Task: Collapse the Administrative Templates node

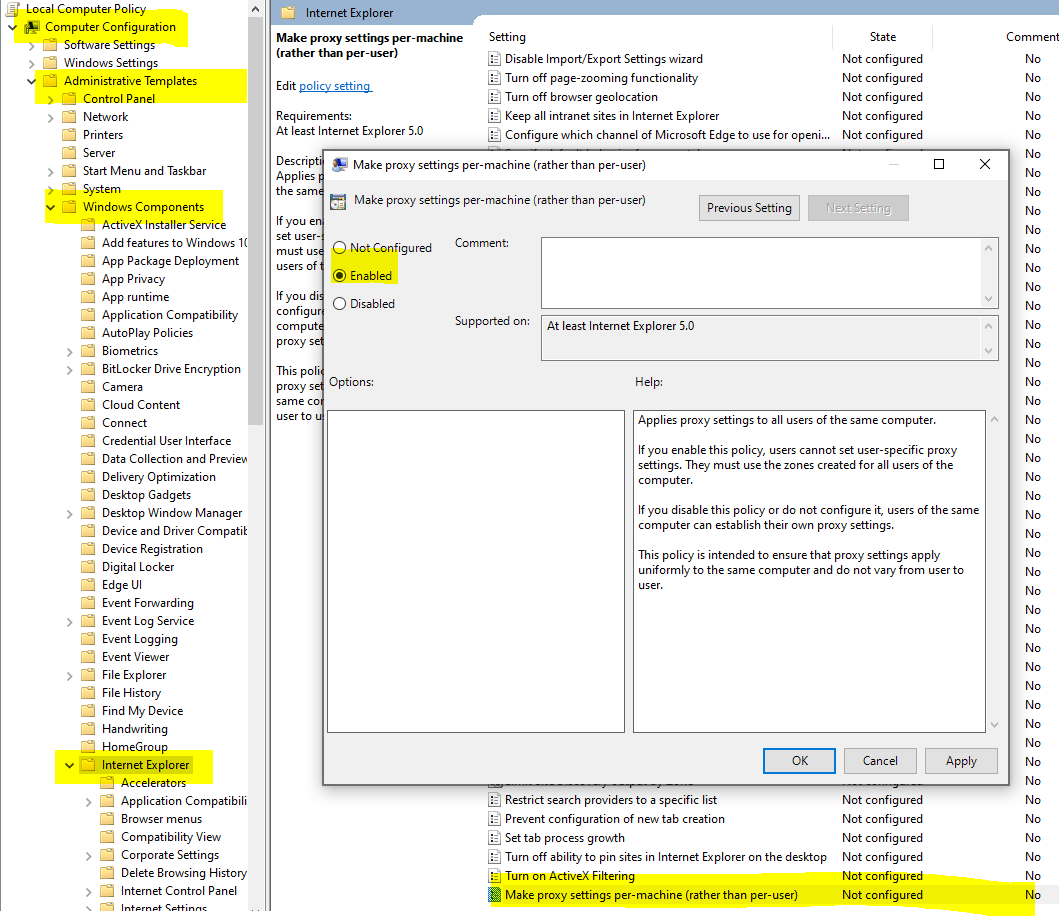Action: (x=31, y=81)
